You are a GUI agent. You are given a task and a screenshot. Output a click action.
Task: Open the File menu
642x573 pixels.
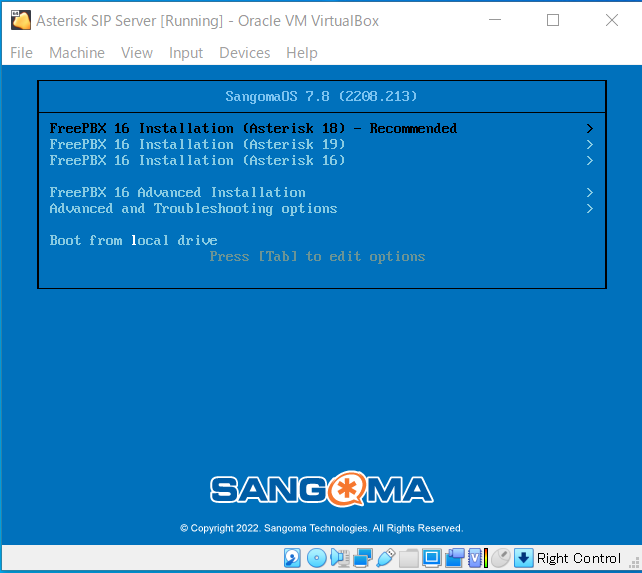tap(21, 53)
